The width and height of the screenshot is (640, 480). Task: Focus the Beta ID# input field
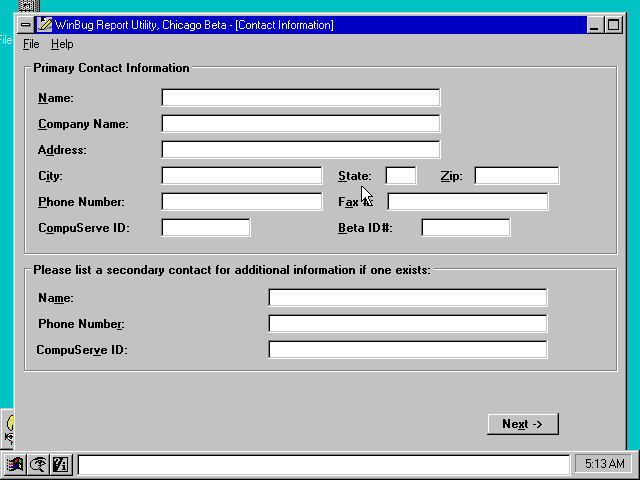point(466,227)
